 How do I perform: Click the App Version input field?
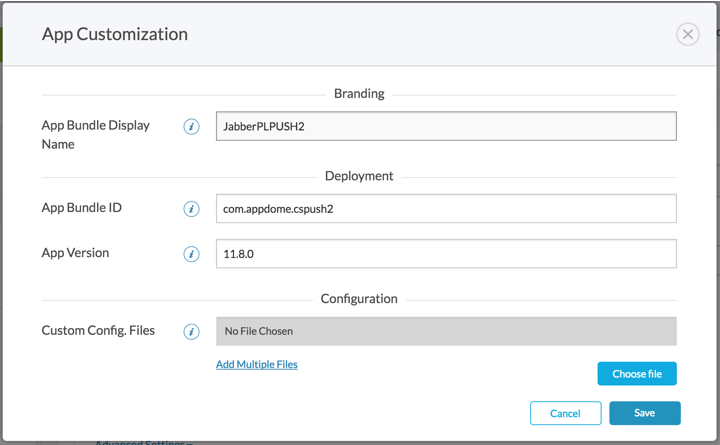pyautogui.click(x=446, y=253)
